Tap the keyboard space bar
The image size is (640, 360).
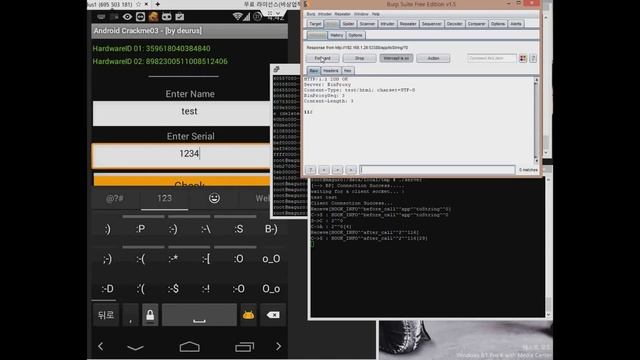point(199,315)
